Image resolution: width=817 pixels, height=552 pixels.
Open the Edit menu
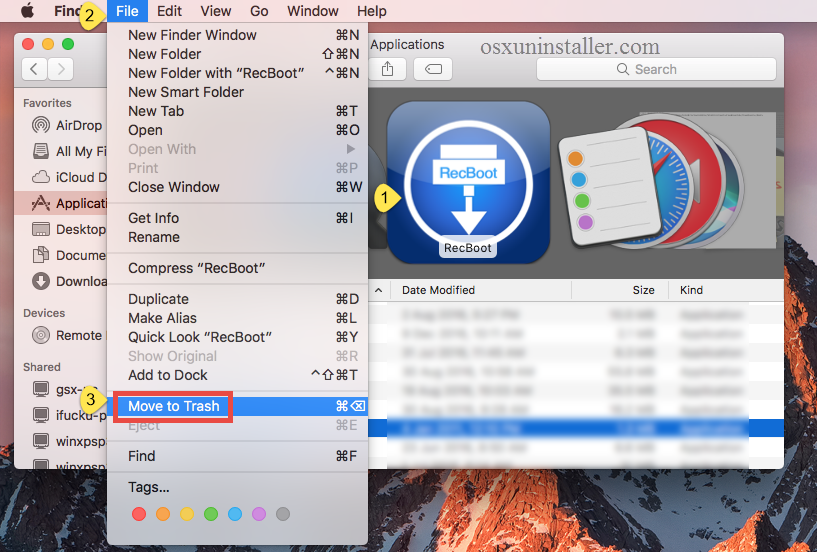169,11
